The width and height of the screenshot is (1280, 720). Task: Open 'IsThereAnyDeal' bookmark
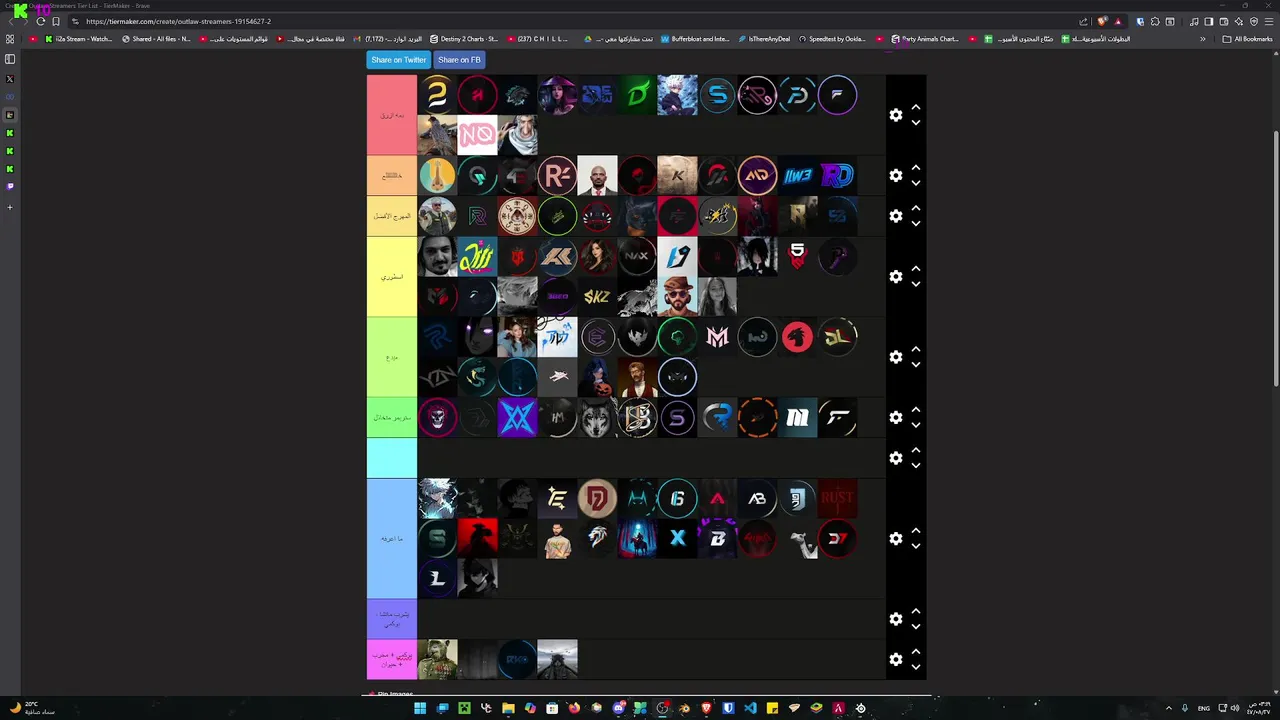point(764,39)
